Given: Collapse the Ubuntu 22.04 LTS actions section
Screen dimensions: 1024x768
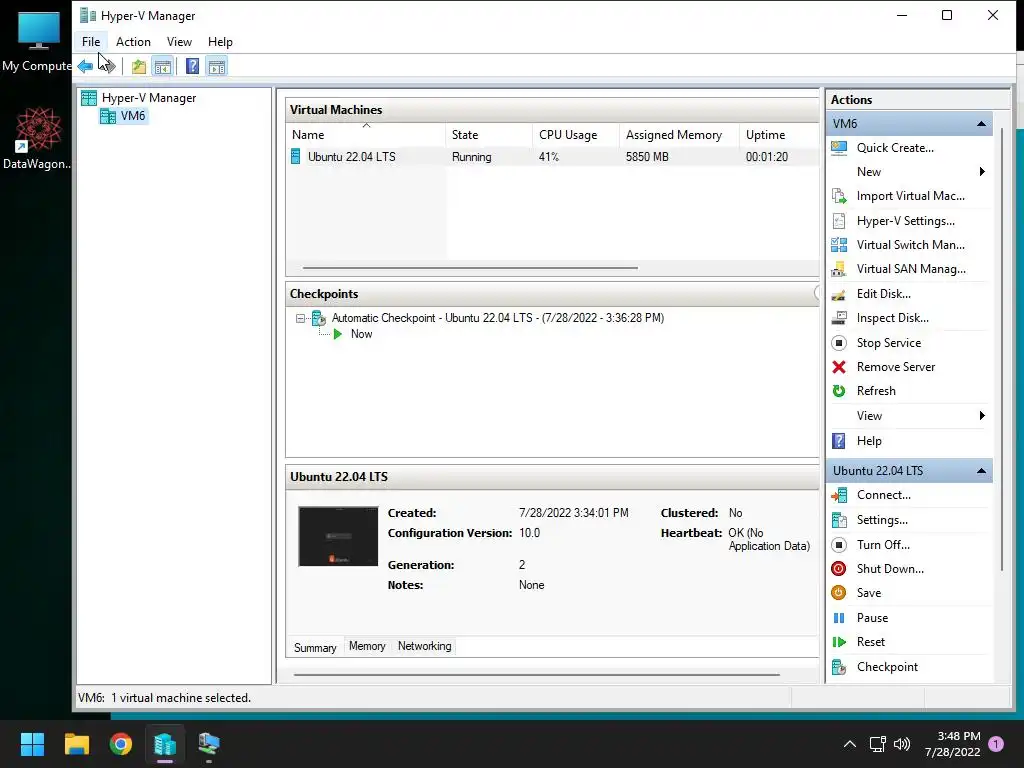Looking at the screenshot, I should (x=981, y=471).
